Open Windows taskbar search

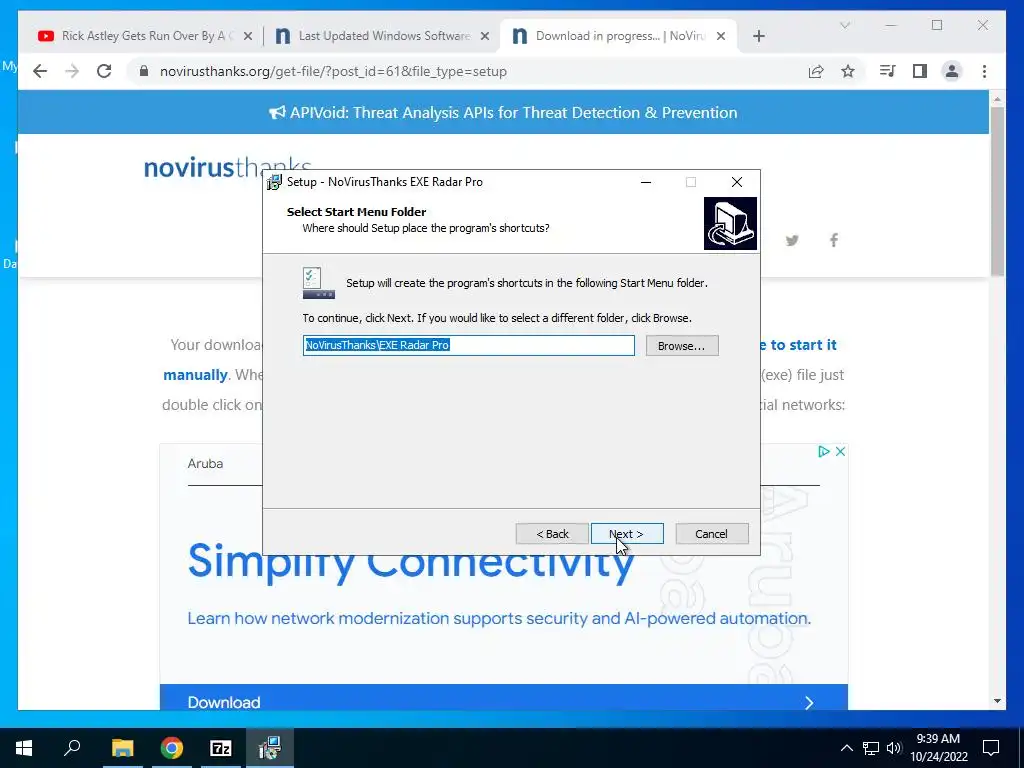72,748
